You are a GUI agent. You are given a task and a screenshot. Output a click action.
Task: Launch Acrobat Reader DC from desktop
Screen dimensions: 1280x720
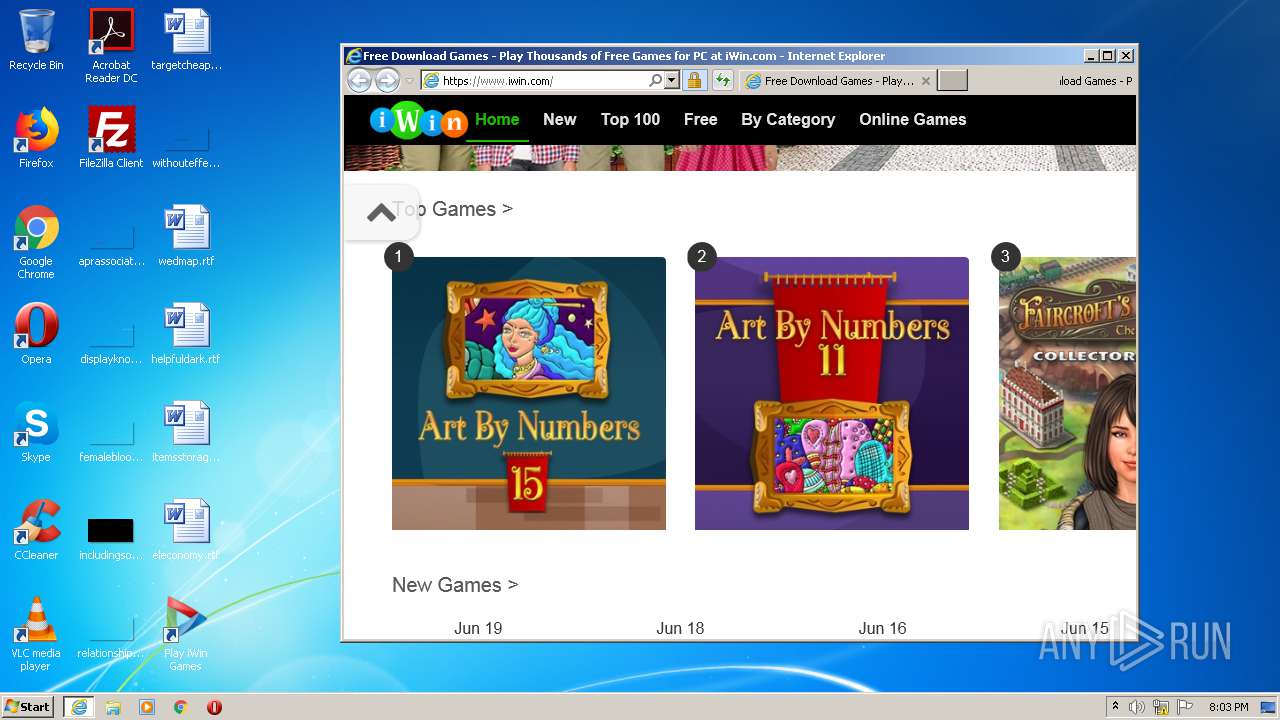click(x=111, y=45)
